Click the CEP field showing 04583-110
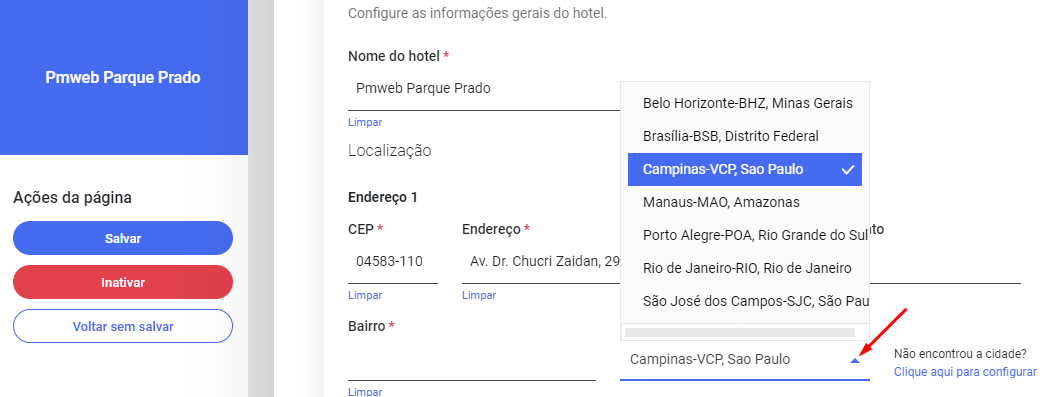 pyautogui.click(x=392, y=262)
